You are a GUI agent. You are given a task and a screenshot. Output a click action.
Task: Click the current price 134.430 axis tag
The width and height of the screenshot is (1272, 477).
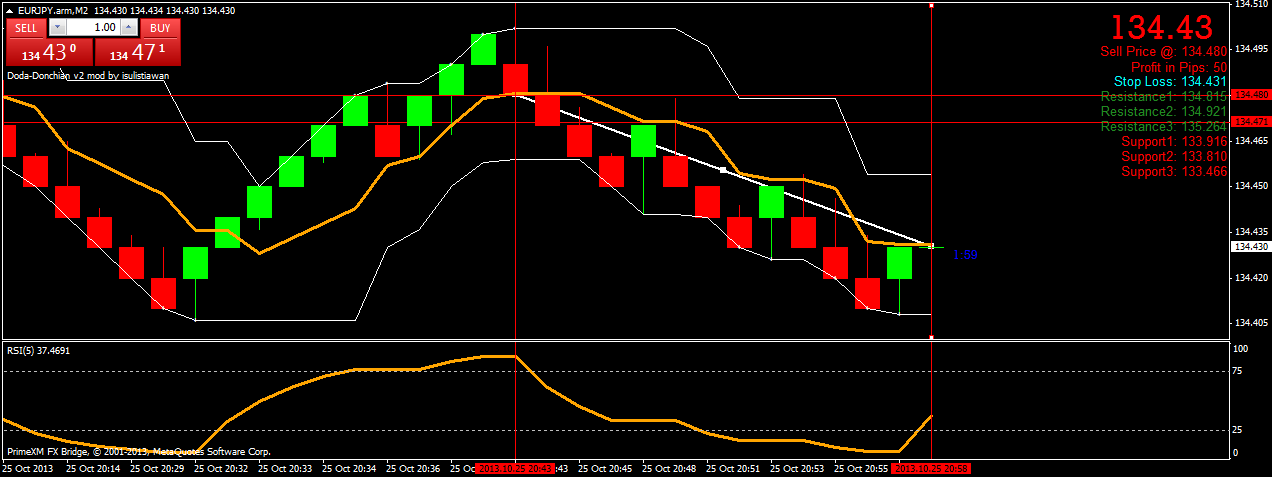[1251, 246]
